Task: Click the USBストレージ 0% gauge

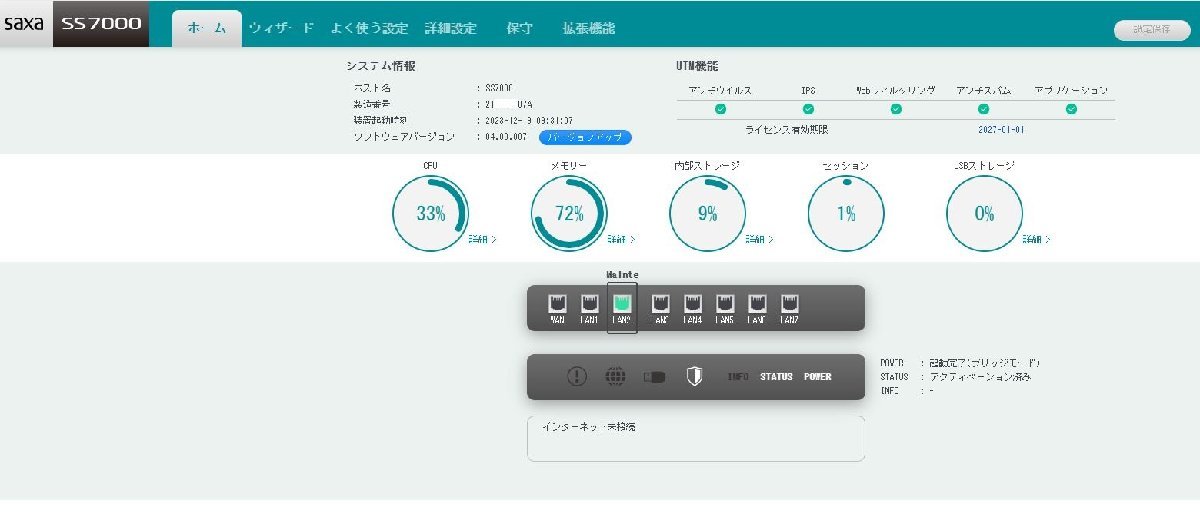Action: pyautogui.click(x=984, y=213)
